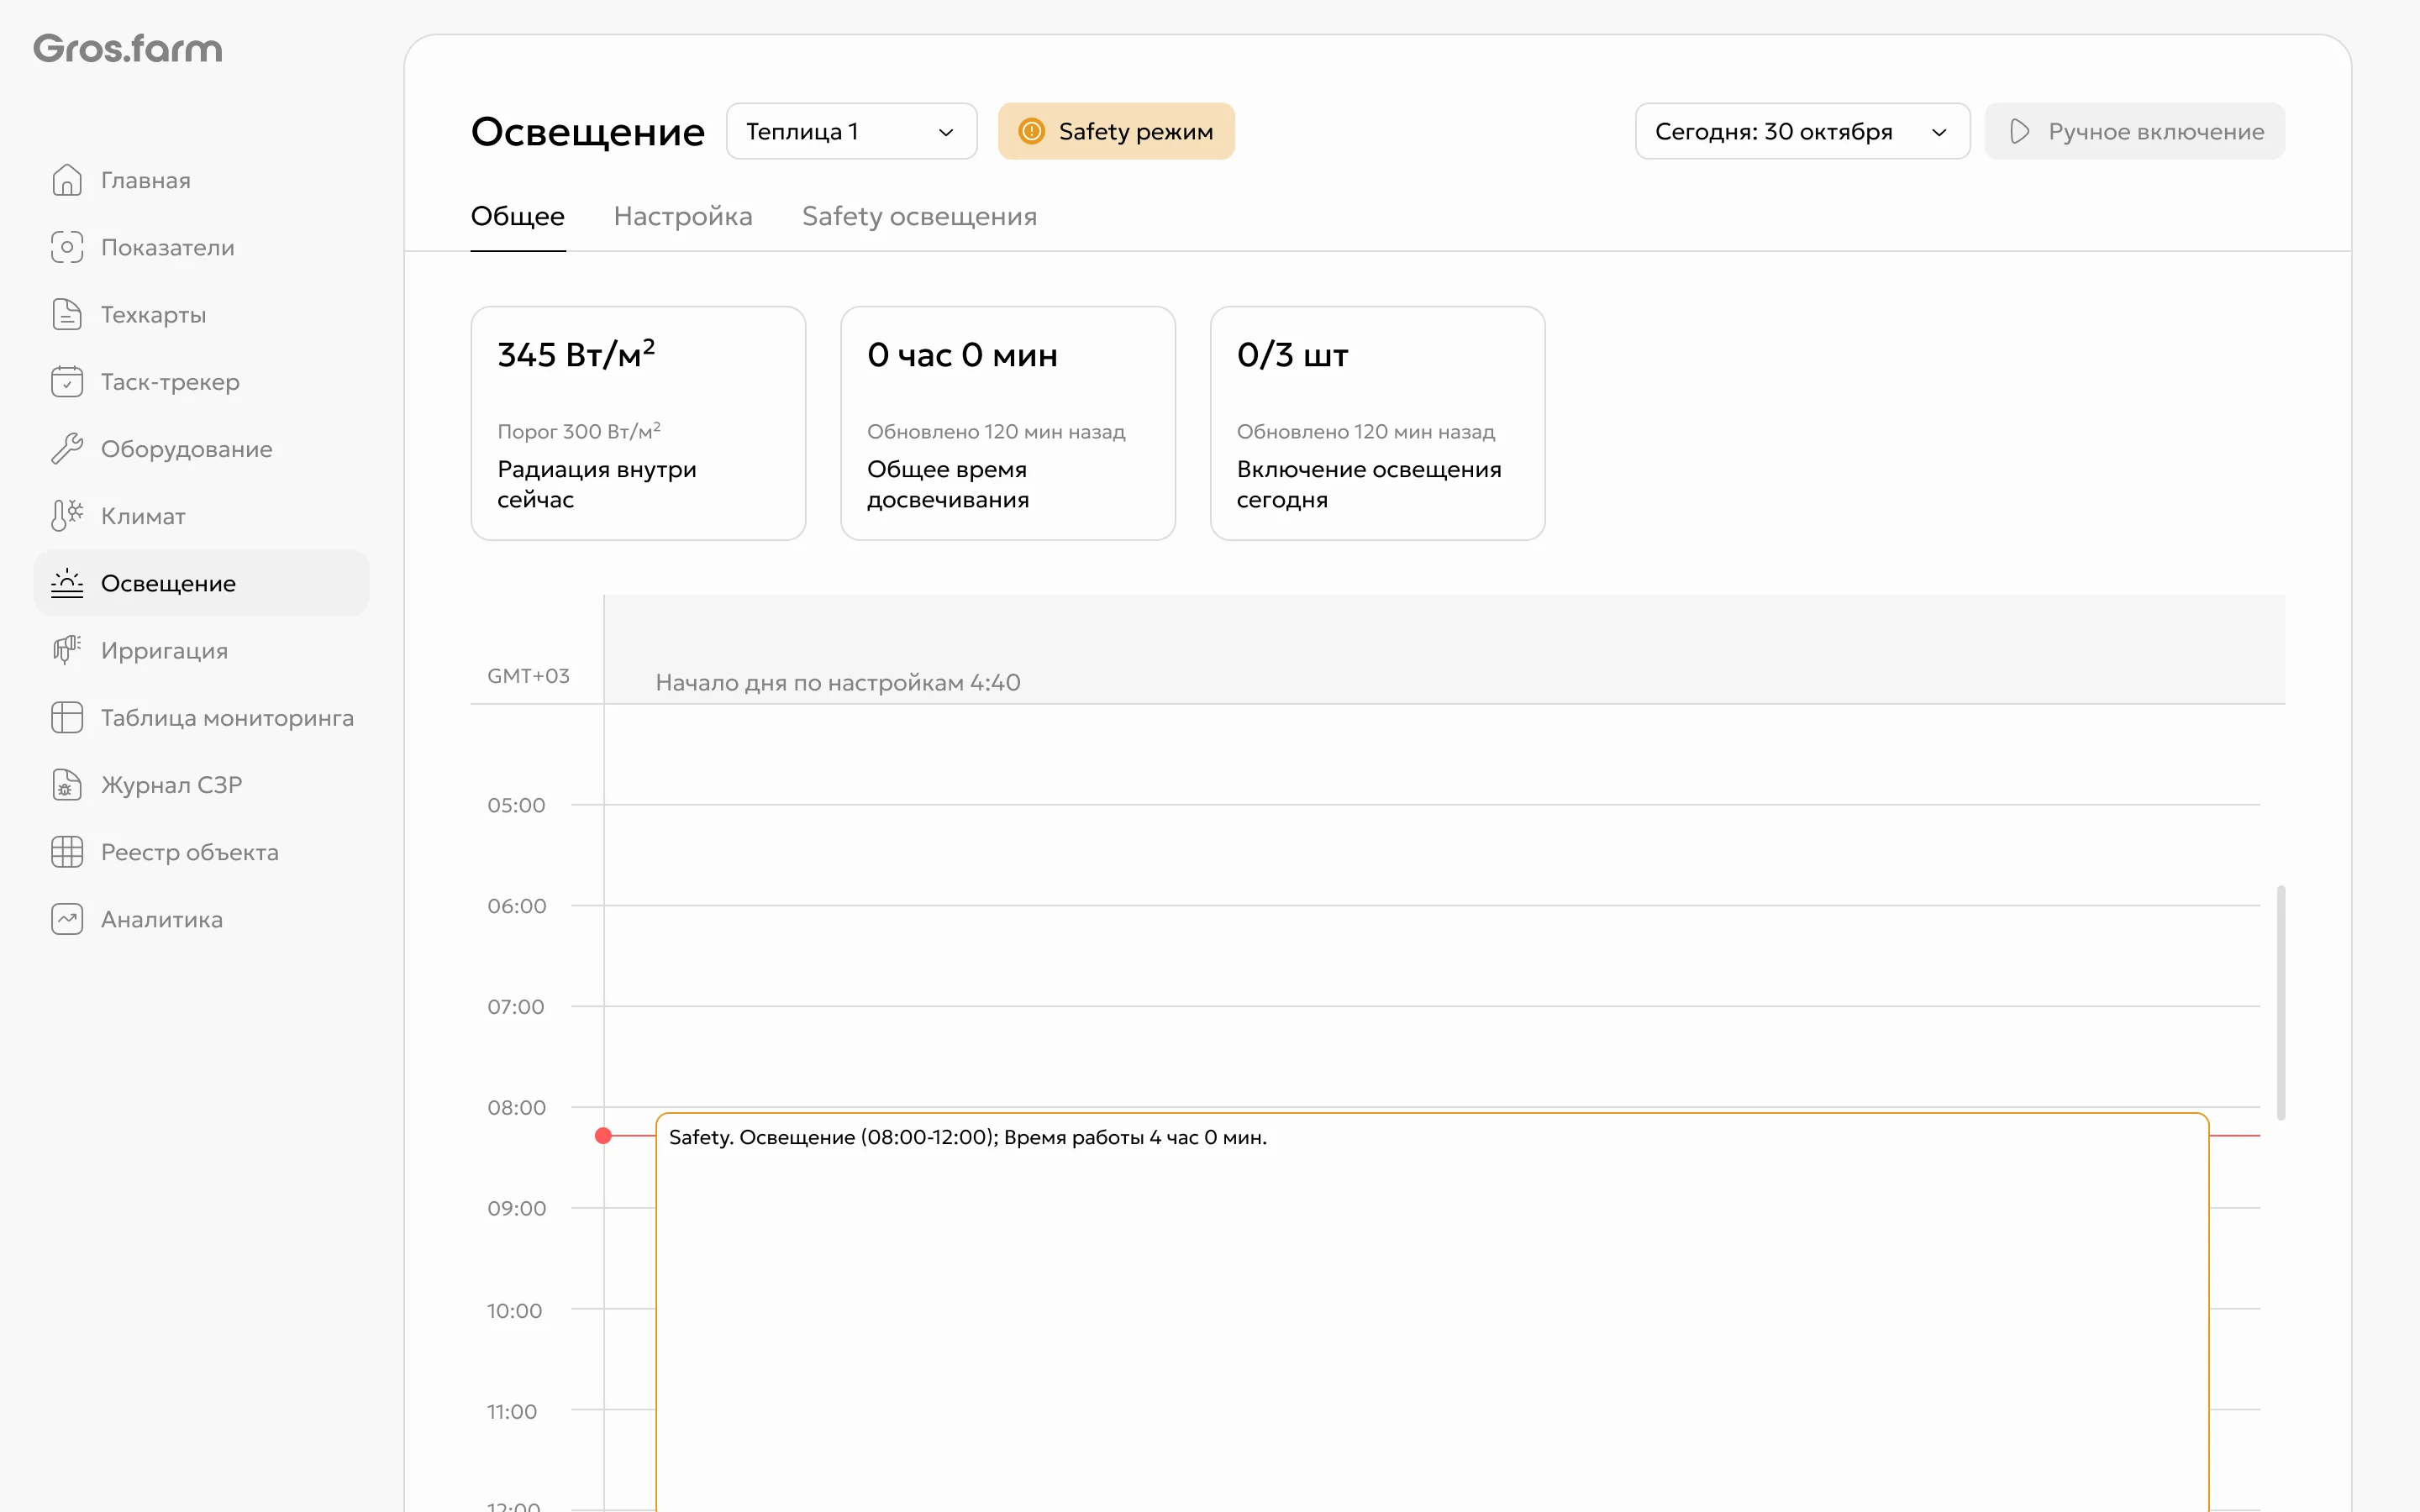
Task: Click the Safety режим badge
Action: click(1116, 131)
